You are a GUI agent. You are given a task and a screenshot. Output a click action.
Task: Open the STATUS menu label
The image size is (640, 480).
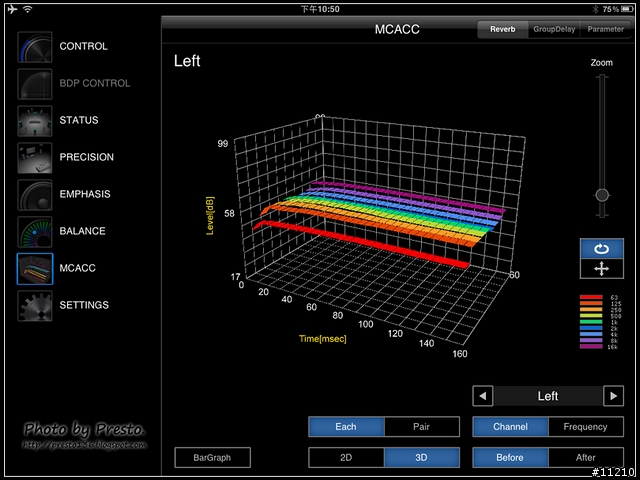(79, 120)
